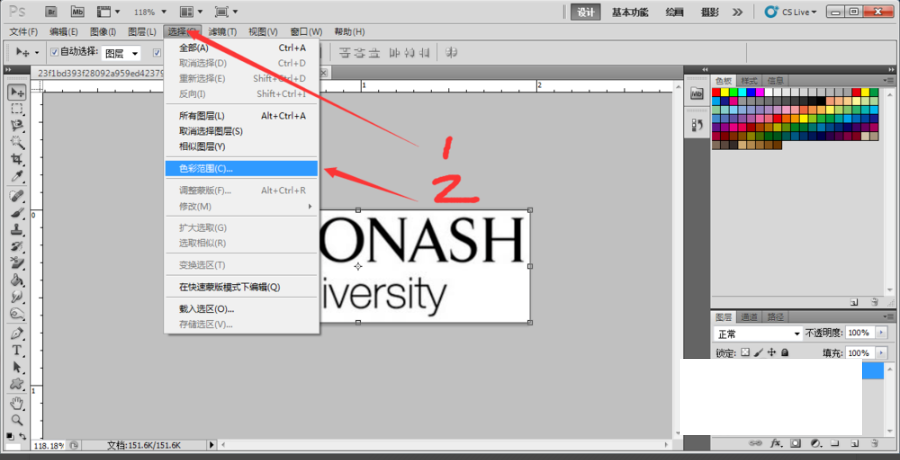Select the Healing Brush tool

[x=17, y=196]
